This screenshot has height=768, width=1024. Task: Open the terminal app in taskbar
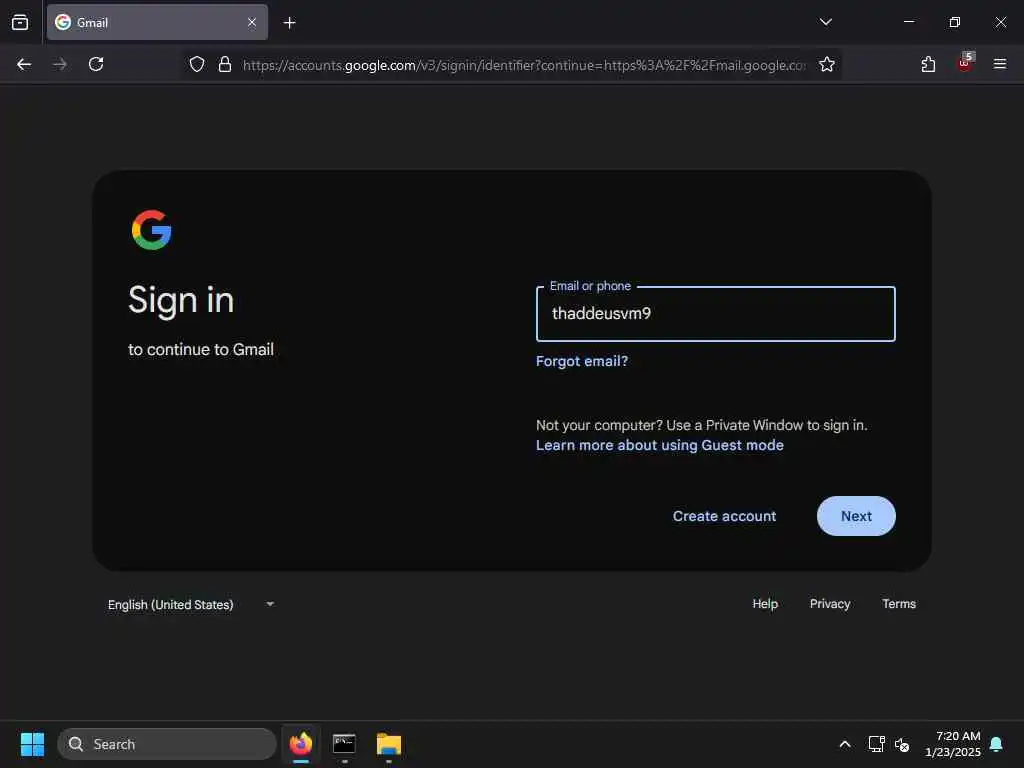click(344, 744)
